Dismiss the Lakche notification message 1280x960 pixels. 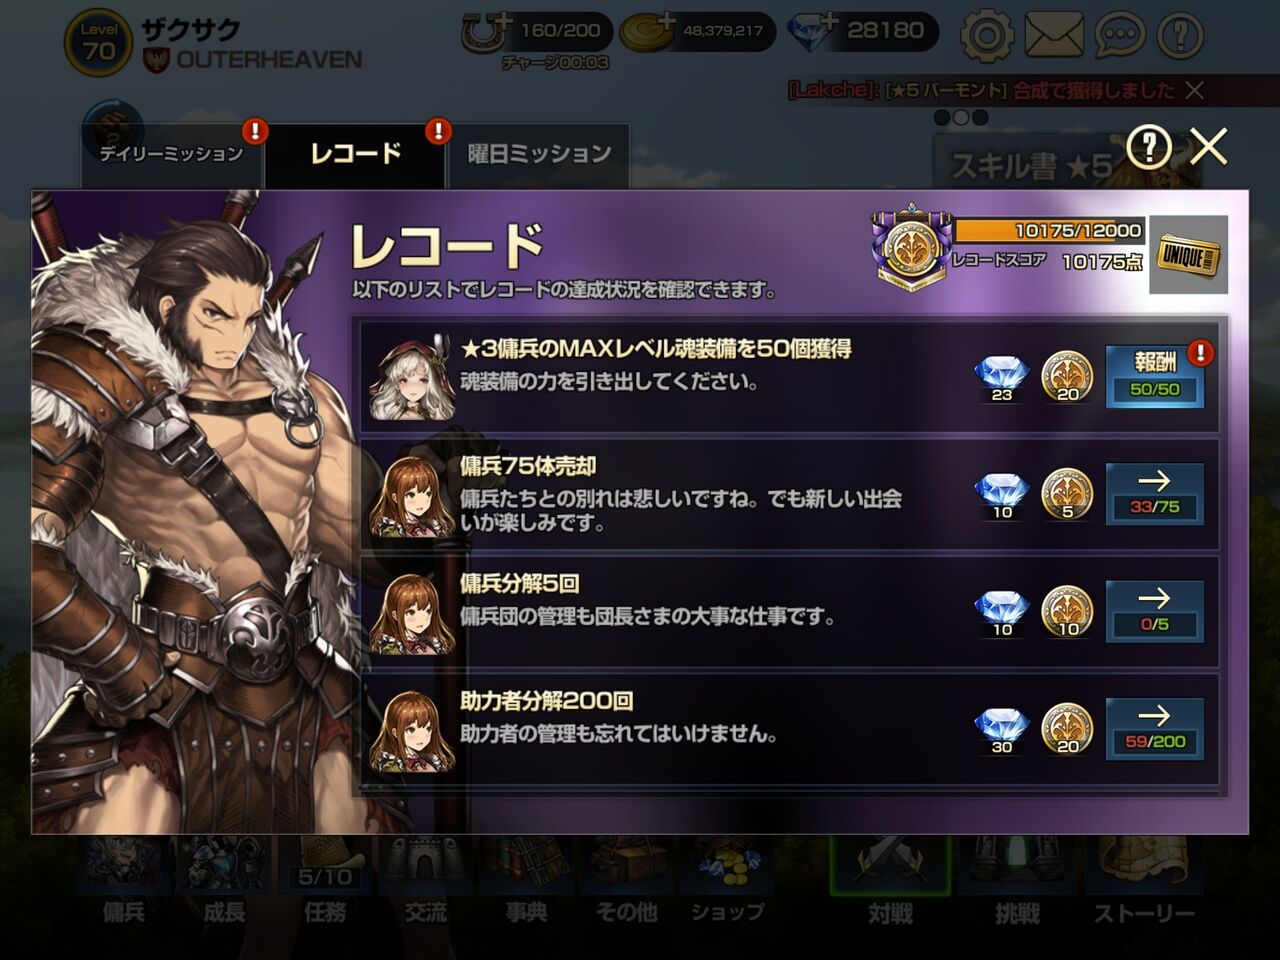pos(1194,91)
